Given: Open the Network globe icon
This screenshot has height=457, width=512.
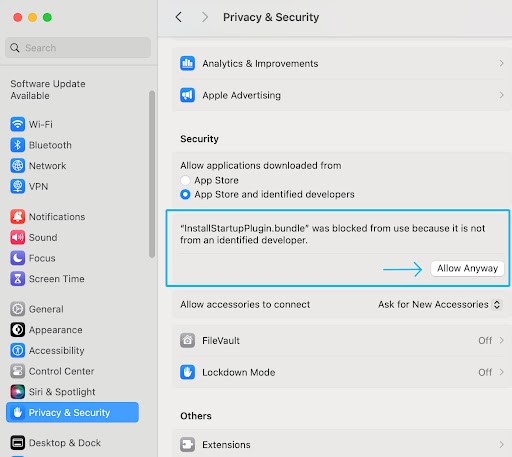Looking at the screenshot, I should (x=17, y=166).
